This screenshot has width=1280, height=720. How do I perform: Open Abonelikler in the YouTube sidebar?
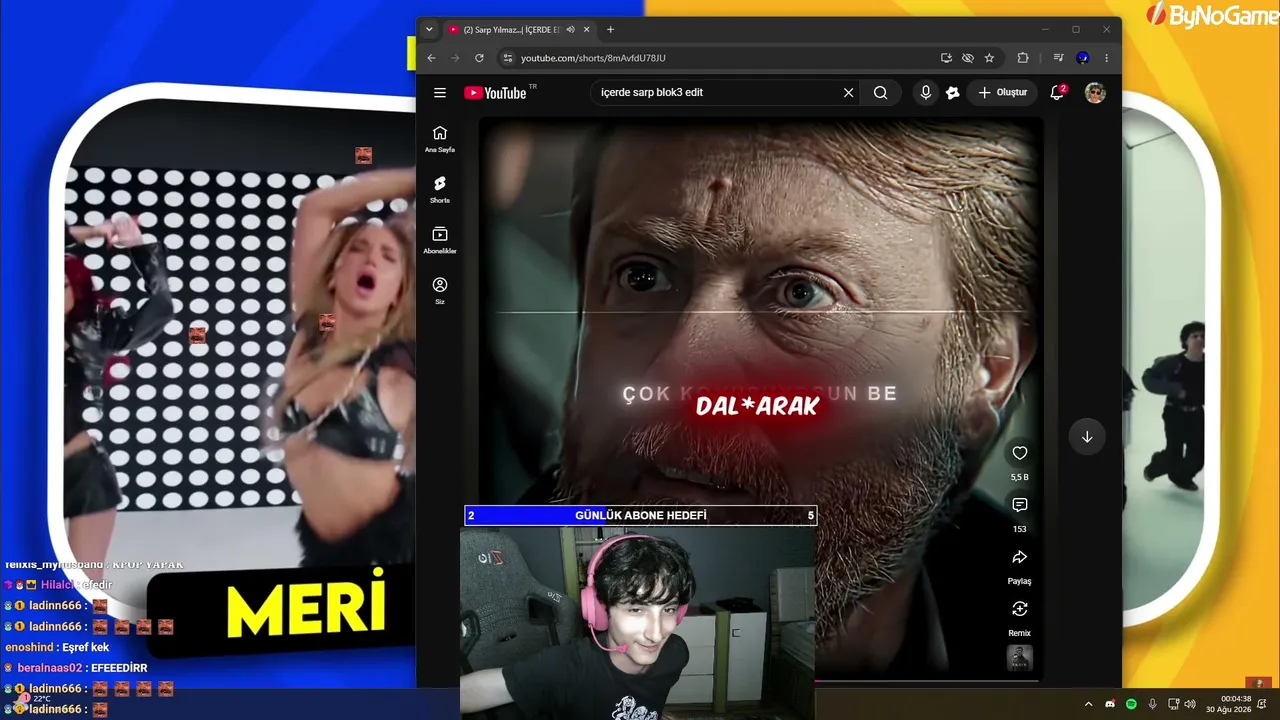pyautogui.click(x=440, y=240)
